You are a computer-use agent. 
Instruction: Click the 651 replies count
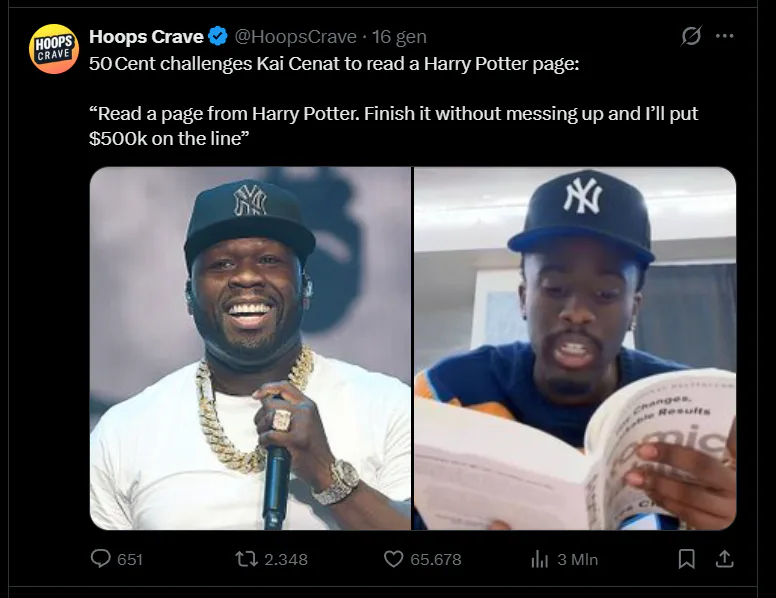(x=130, y=559)
